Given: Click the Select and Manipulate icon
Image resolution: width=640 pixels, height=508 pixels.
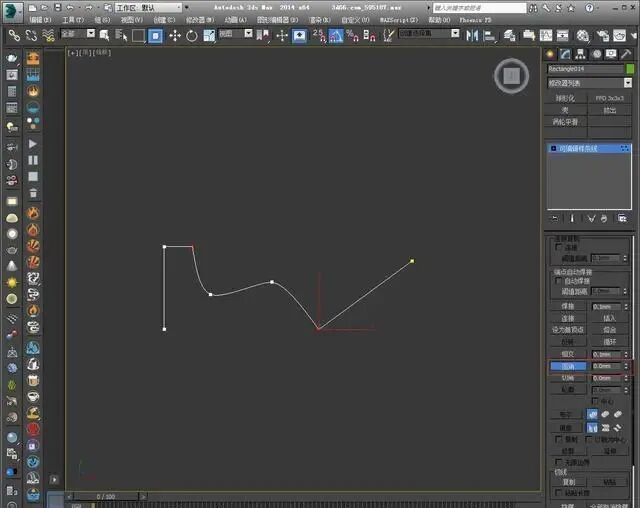Looking at the screenshot, I should pos(282,36).
